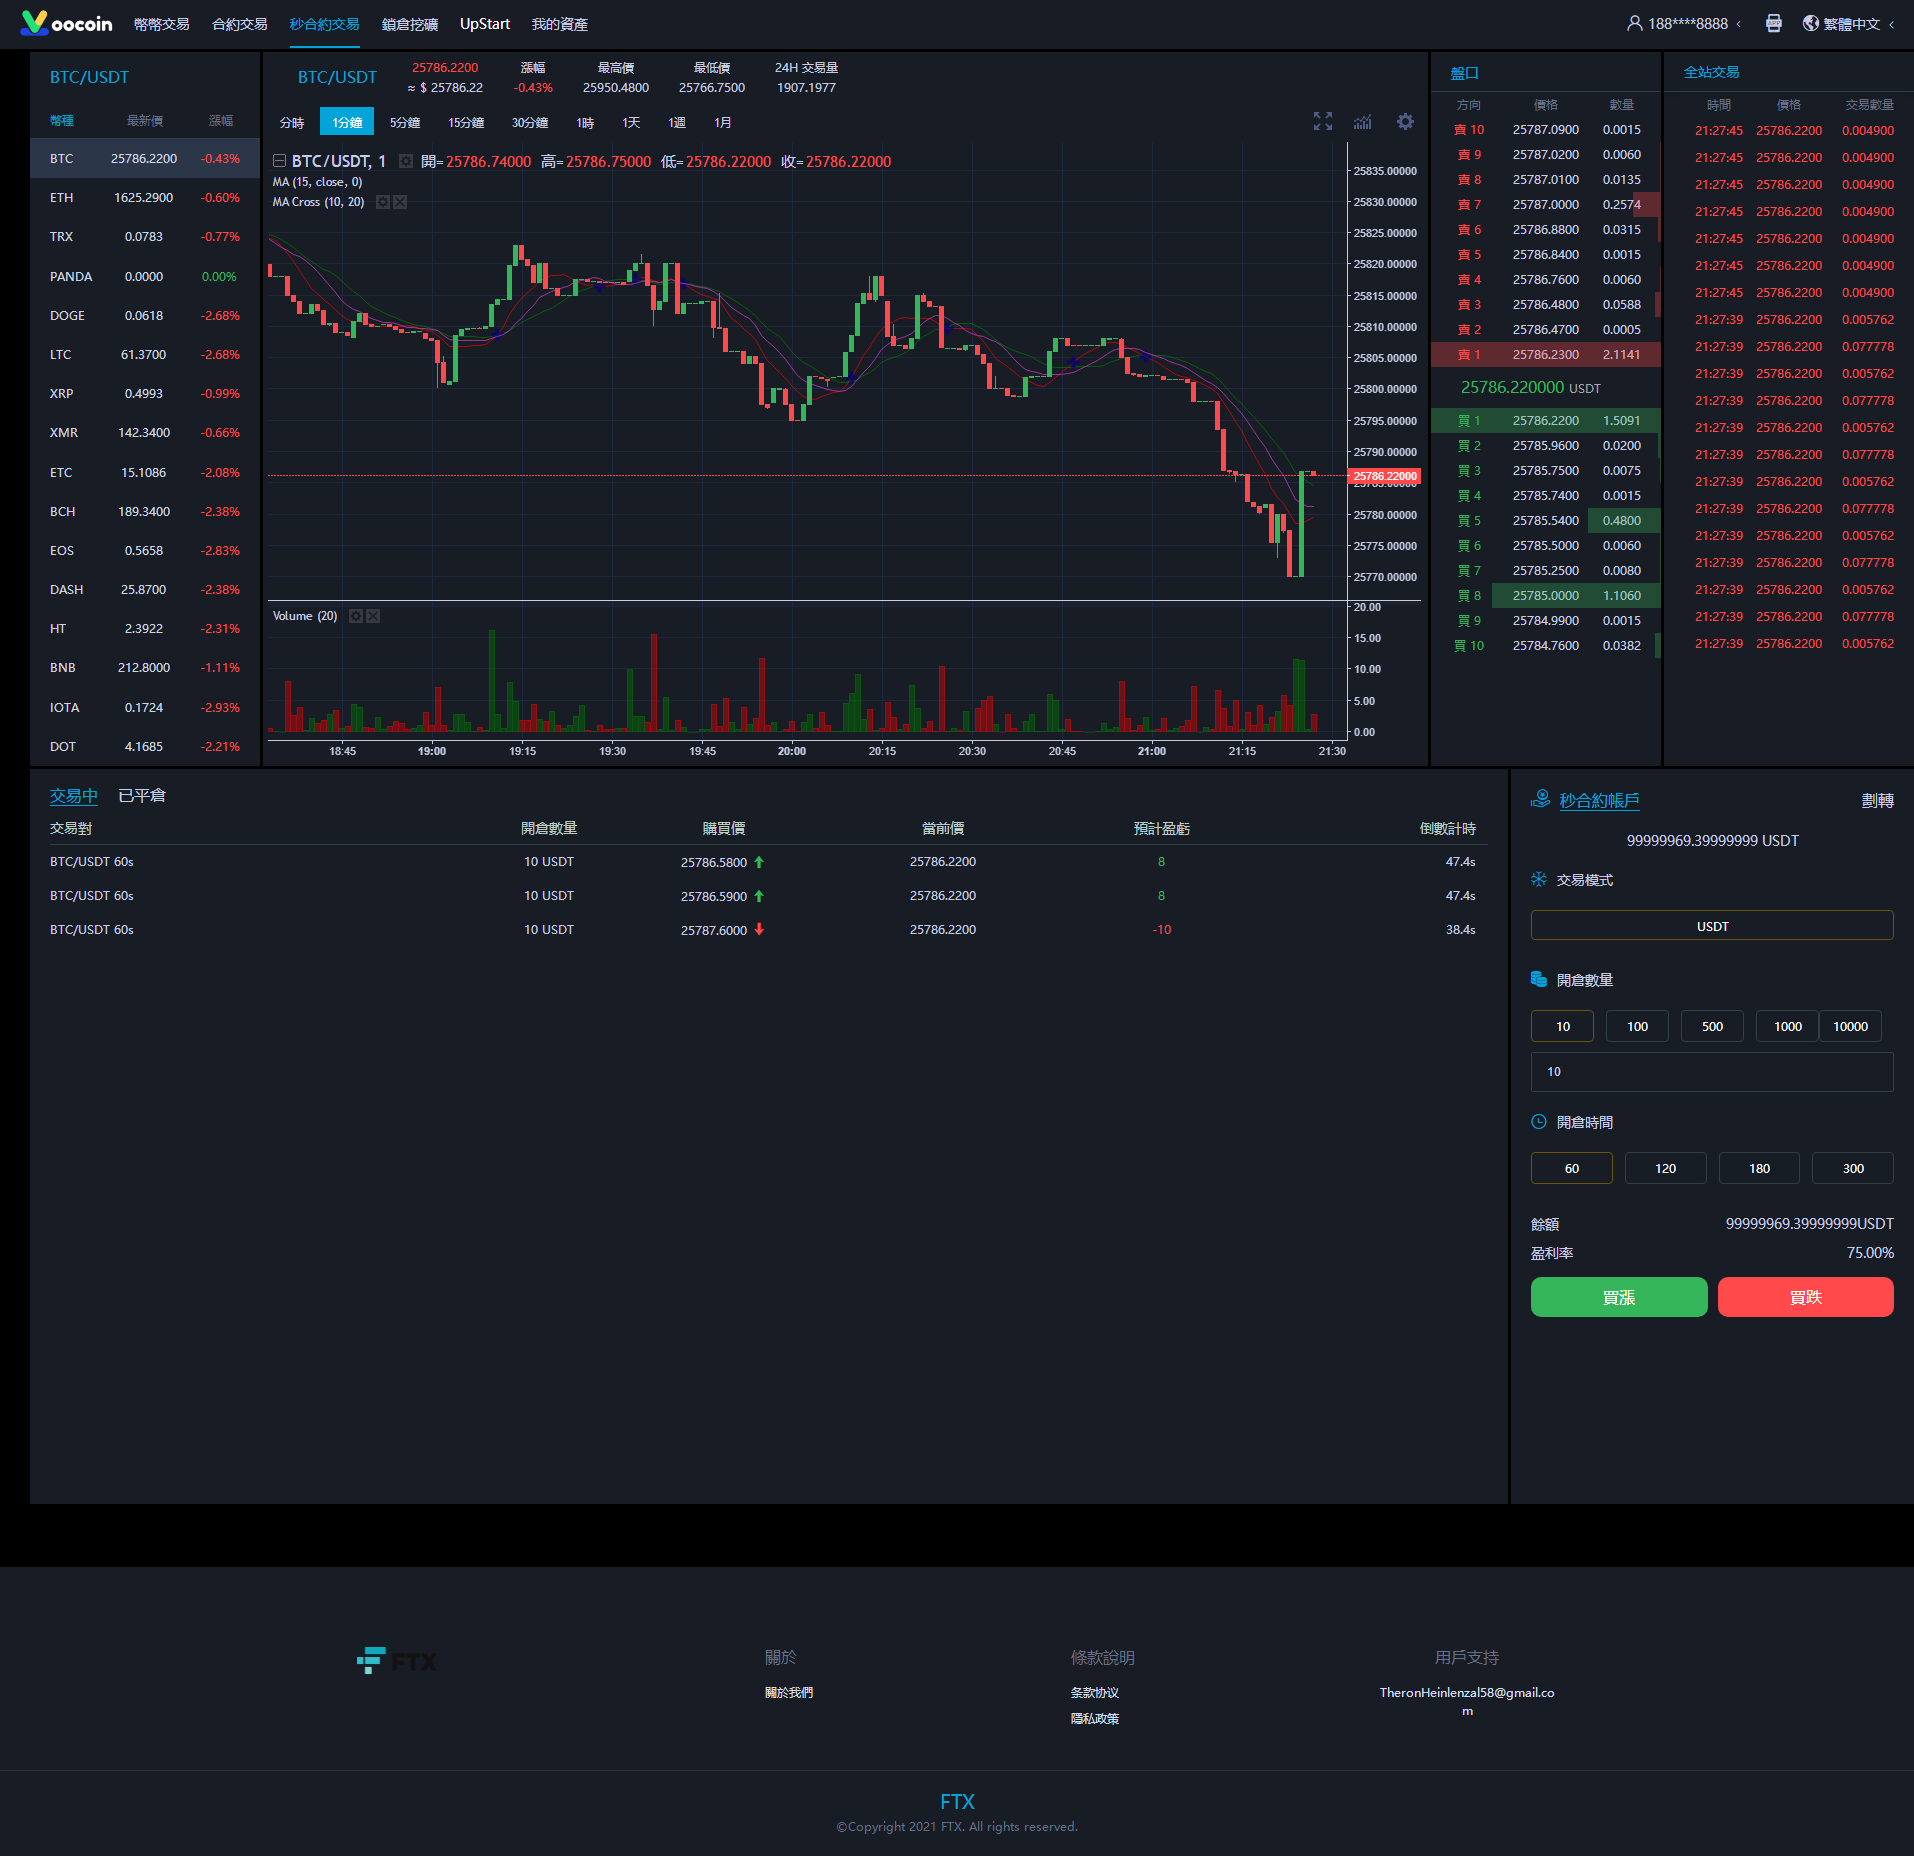
Task: Remove the Volume indicator
Action: 373,616
